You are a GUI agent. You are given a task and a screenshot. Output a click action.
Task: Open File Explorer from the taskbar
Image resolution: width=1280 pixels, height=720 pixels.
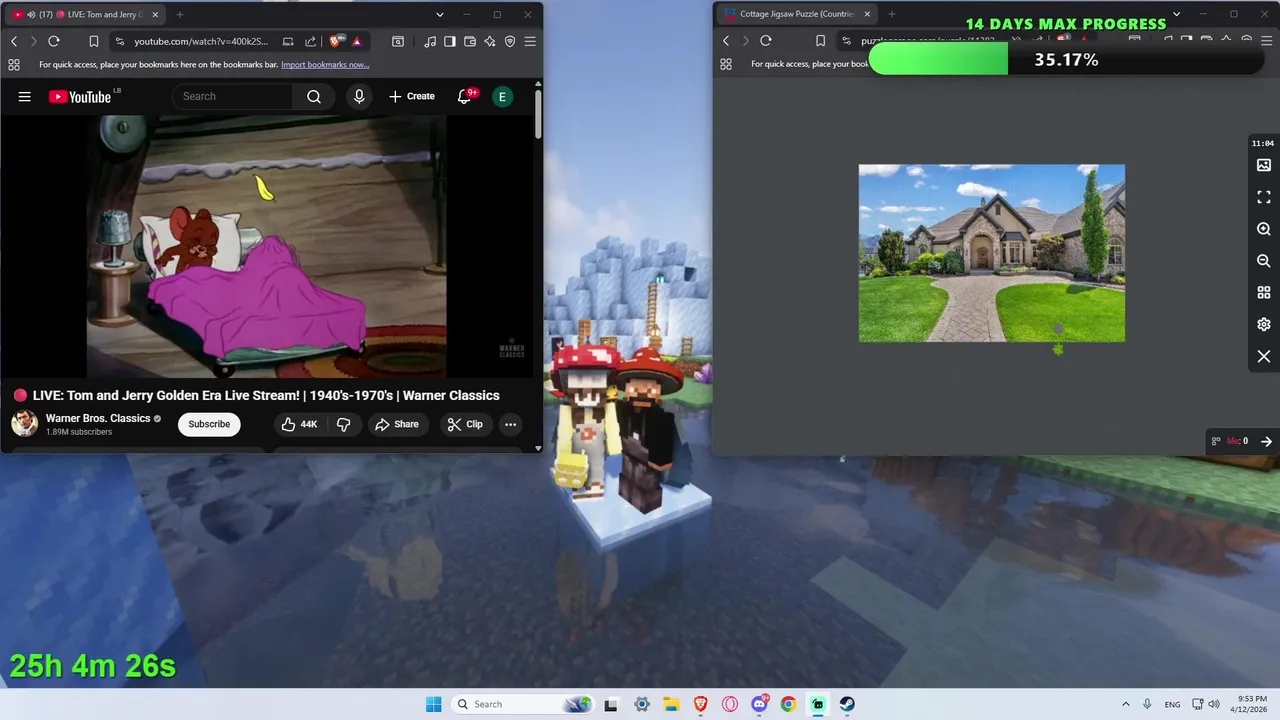tap(671, 704)
